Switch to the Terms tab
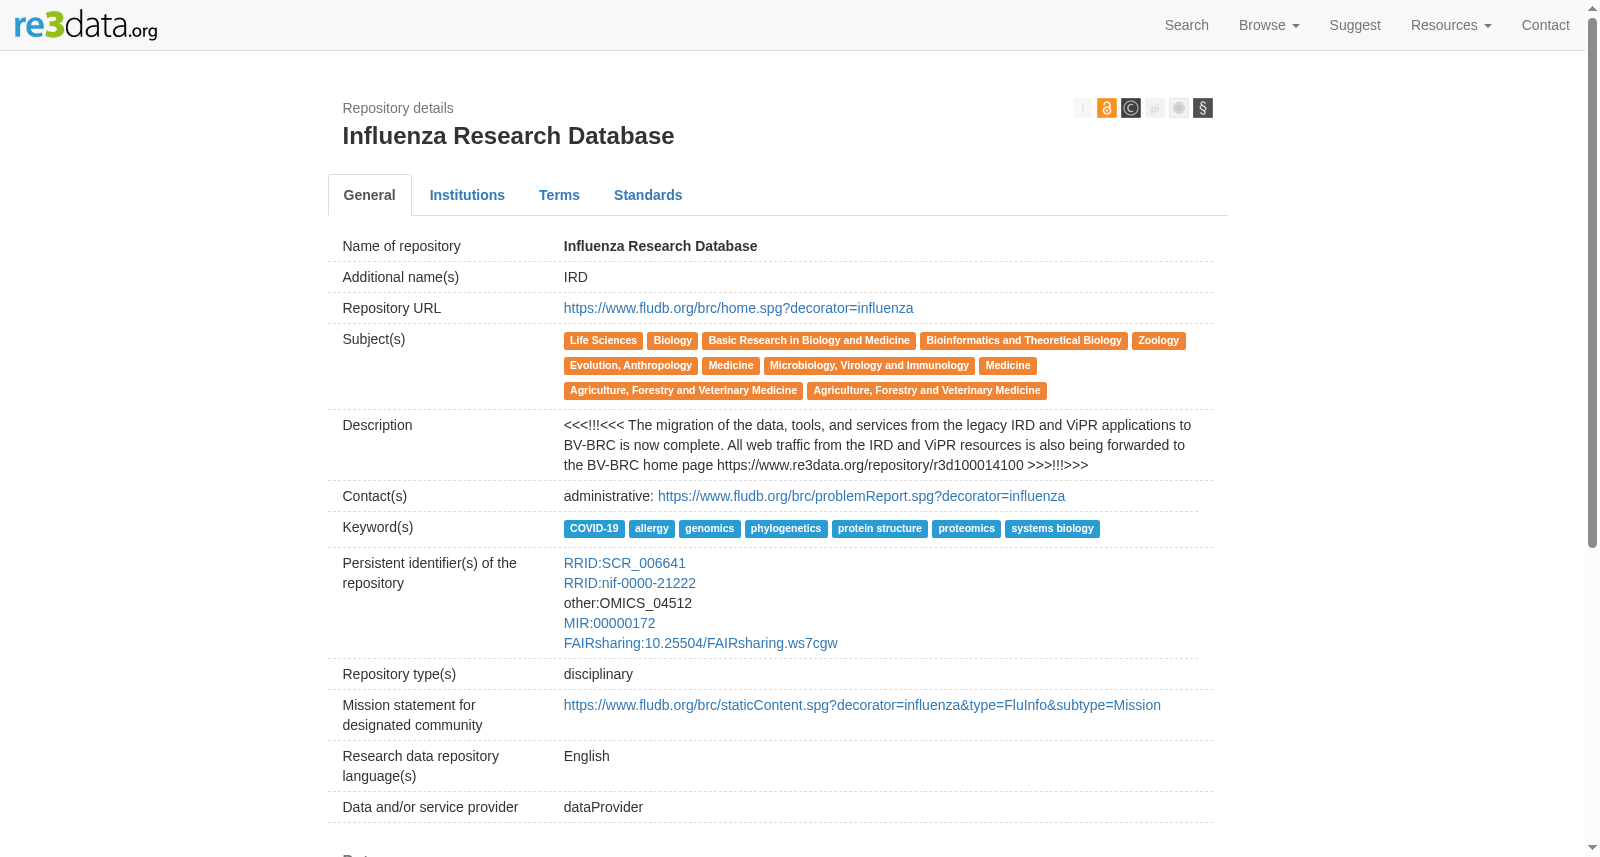 (x=559, y=195)
